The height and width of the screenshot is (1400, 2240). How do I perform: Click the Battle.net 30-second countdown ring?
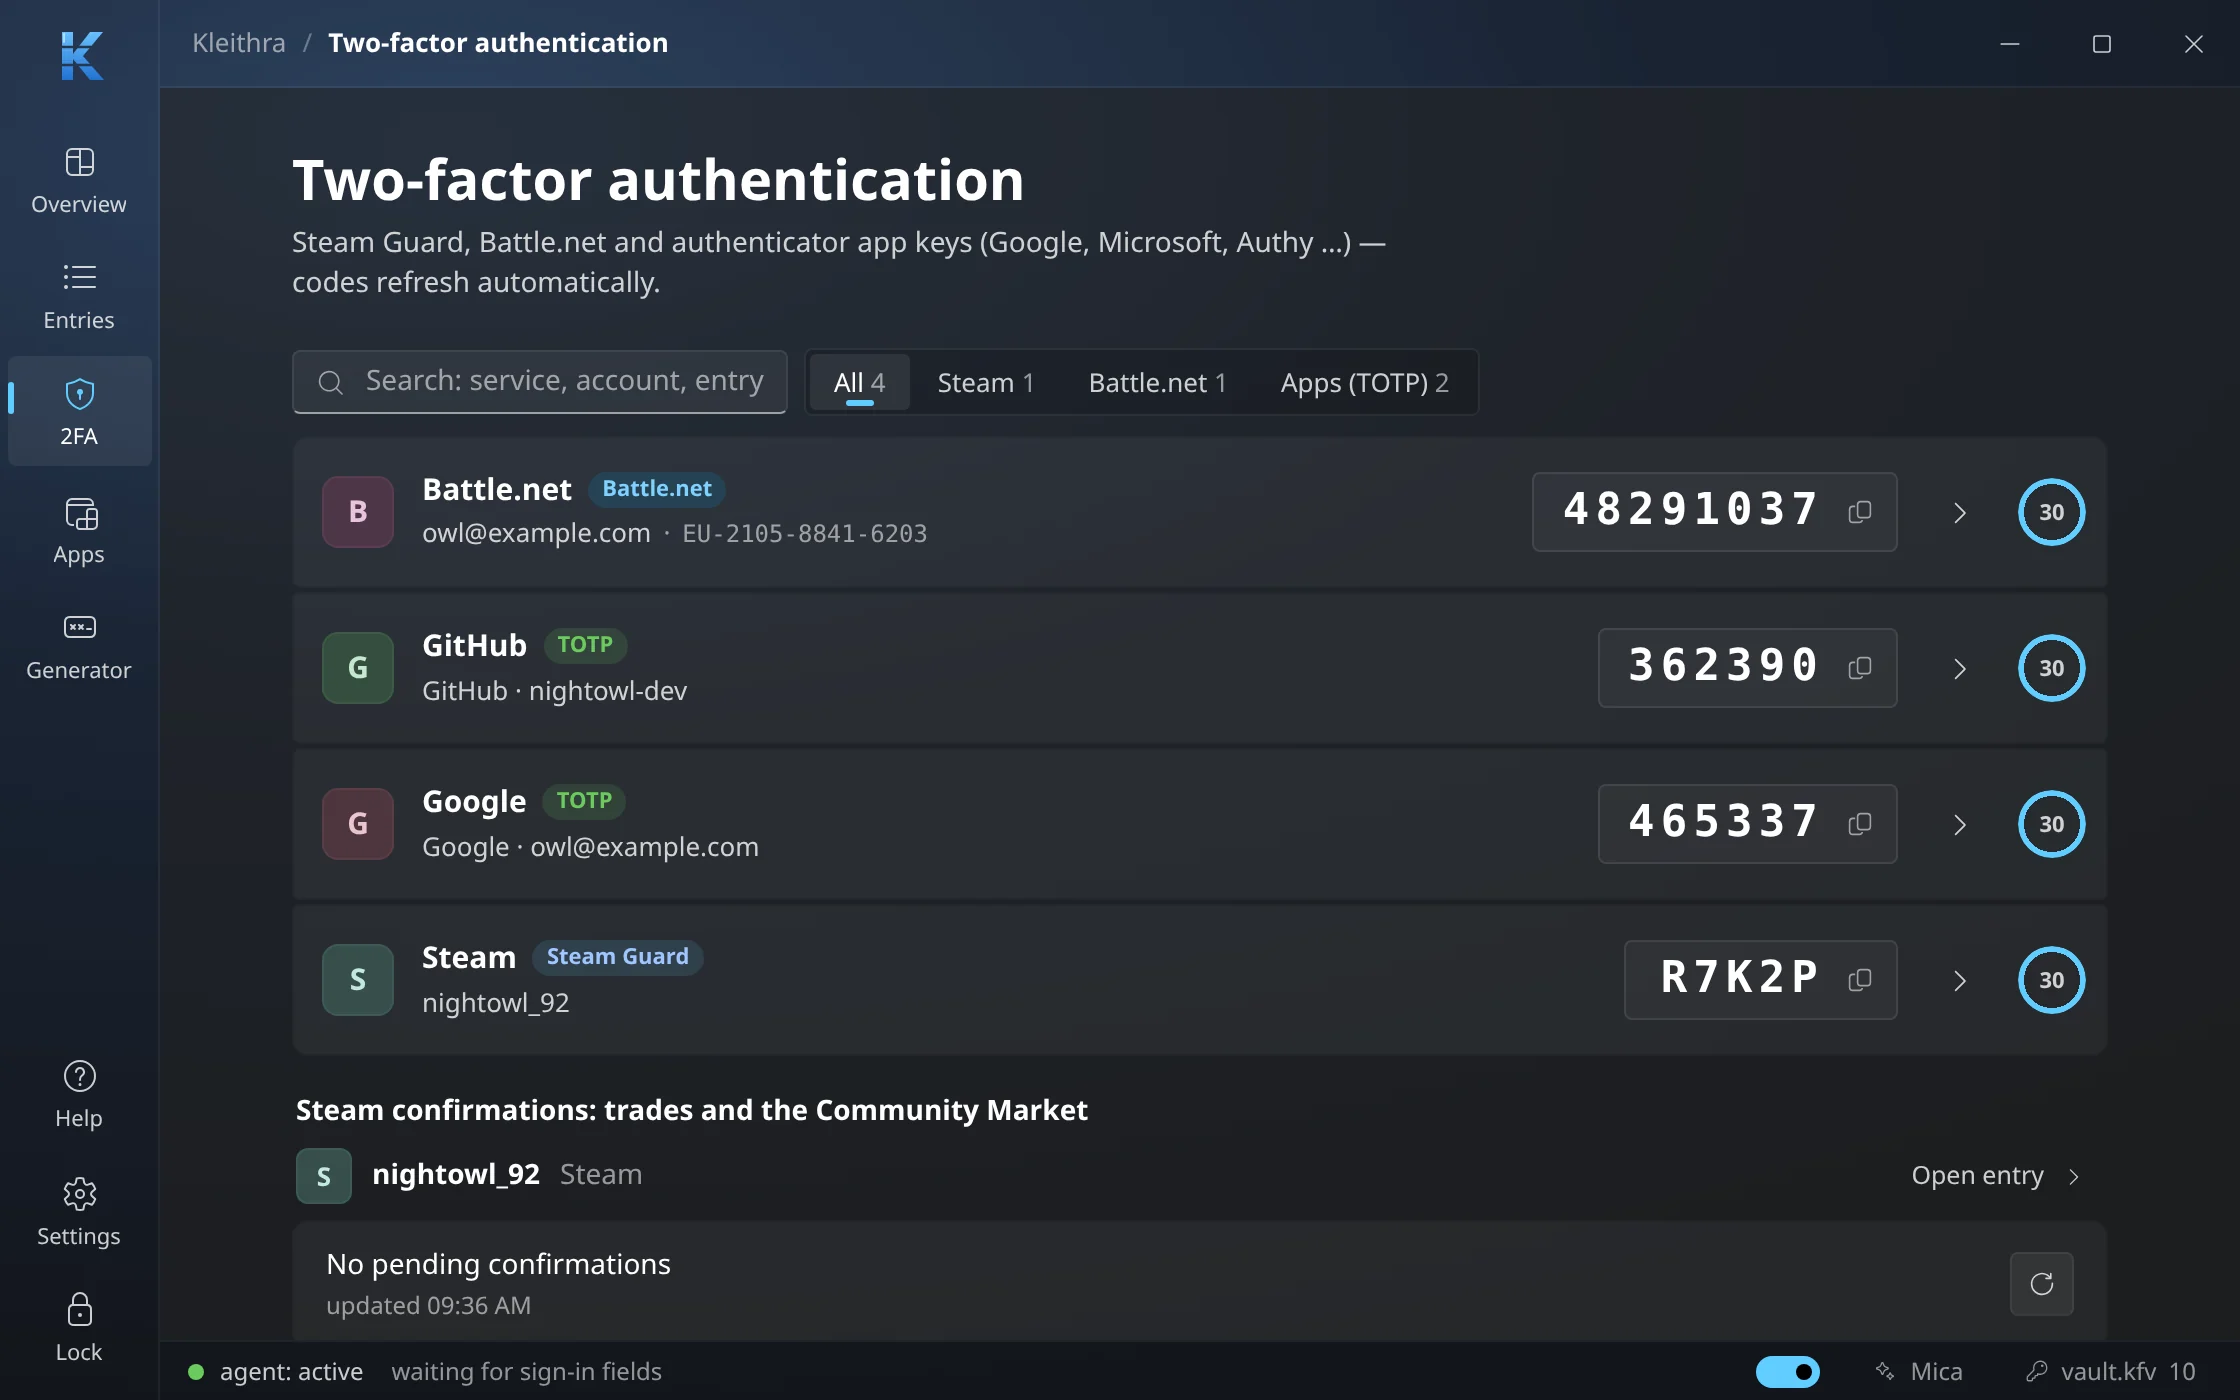point(2051,512)
